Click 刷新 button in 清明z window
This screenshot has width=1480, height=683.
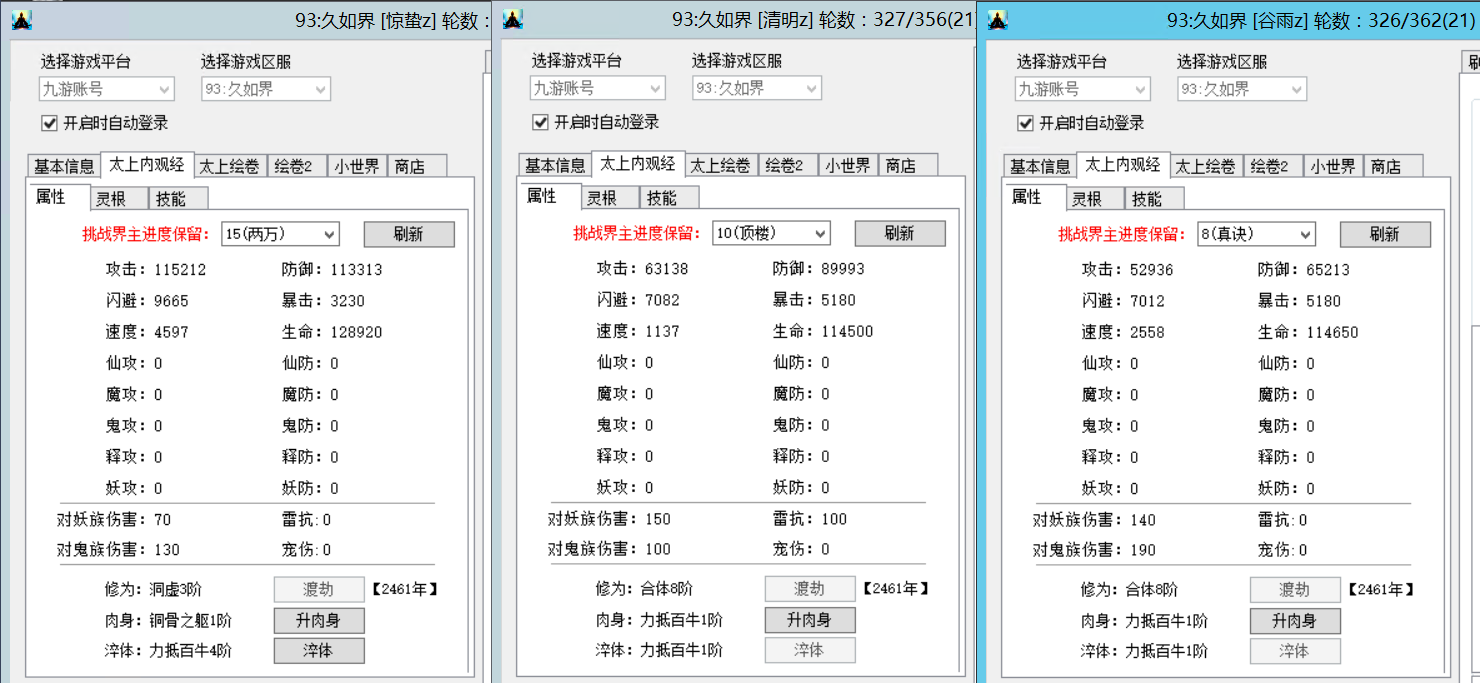click(x=899, y=233)
